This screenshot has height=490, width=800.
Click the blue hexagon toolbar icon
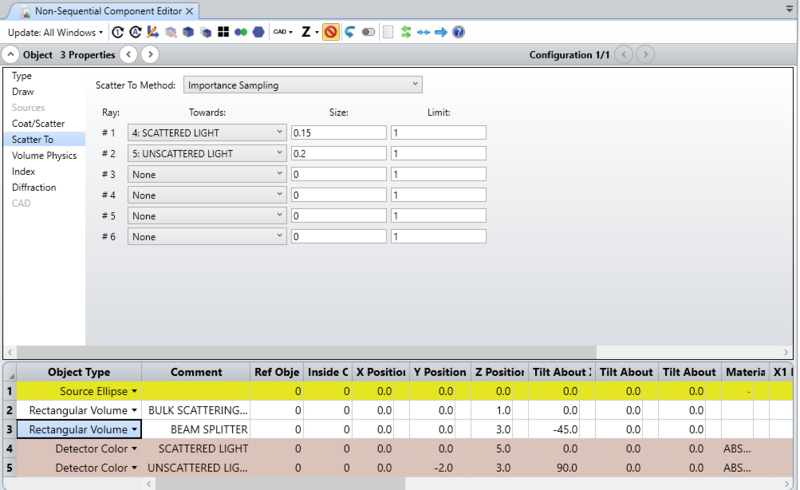[259, 32]
